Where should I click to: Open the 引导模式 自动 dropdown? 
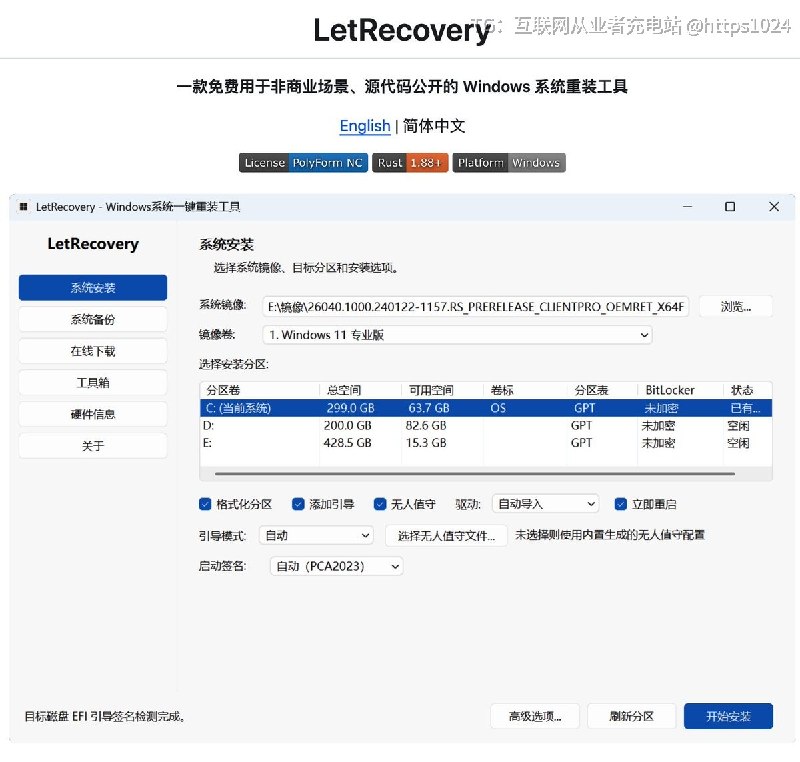point(316,536)
